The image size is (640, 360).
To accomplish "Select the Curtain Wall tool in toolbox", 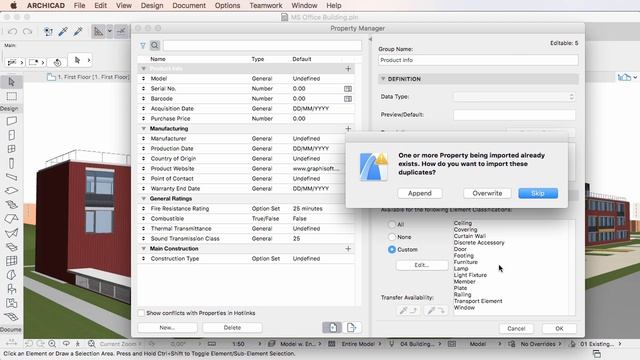I will [11, 261].
